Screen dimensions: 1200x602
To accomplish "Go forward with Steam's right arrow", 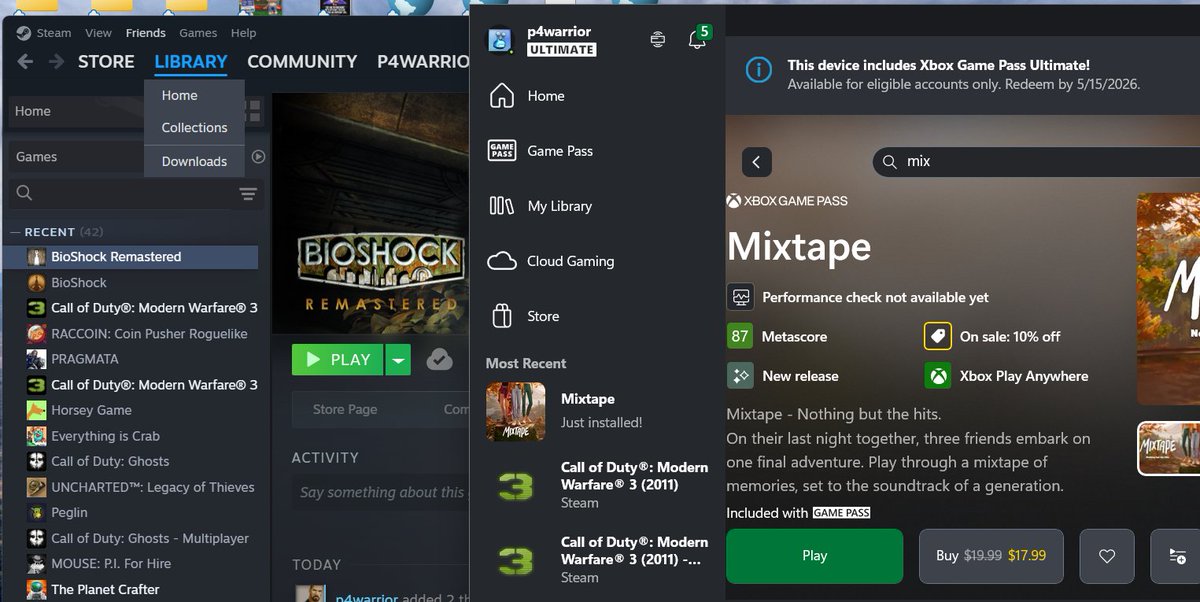I will [x=57, y=62].
